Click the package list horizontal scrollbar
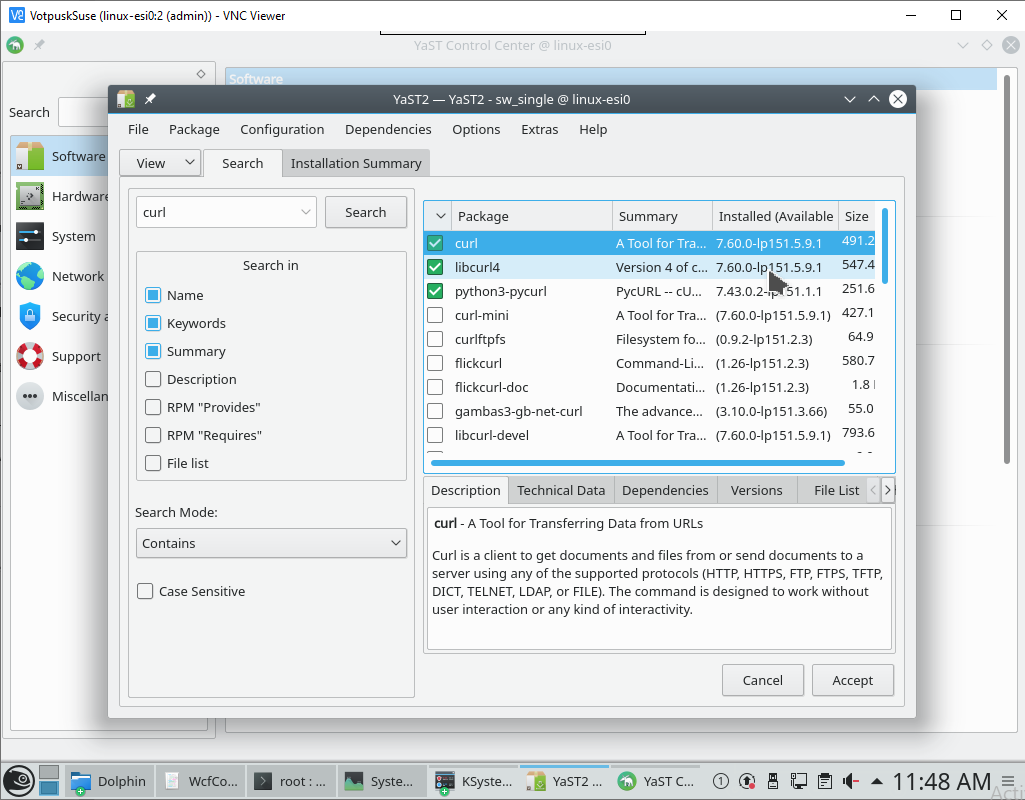This screenshot has height=800, width=1025. 637,463
